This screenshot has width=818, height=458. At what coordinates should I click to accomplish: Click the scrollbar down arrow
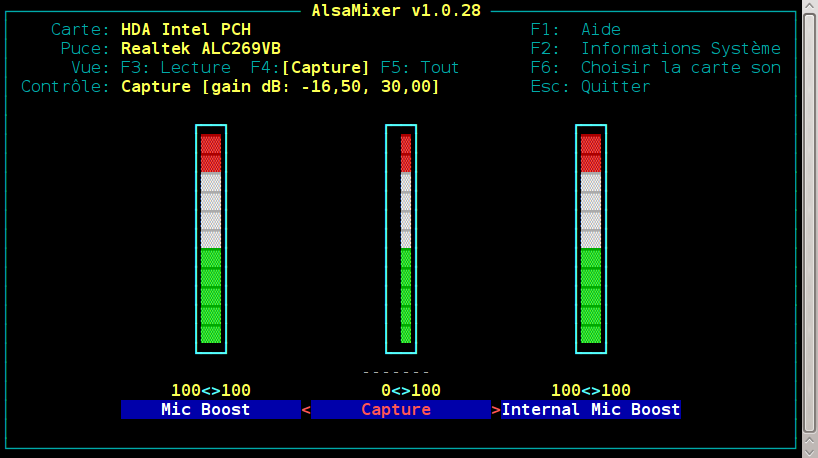click(809, 452)
